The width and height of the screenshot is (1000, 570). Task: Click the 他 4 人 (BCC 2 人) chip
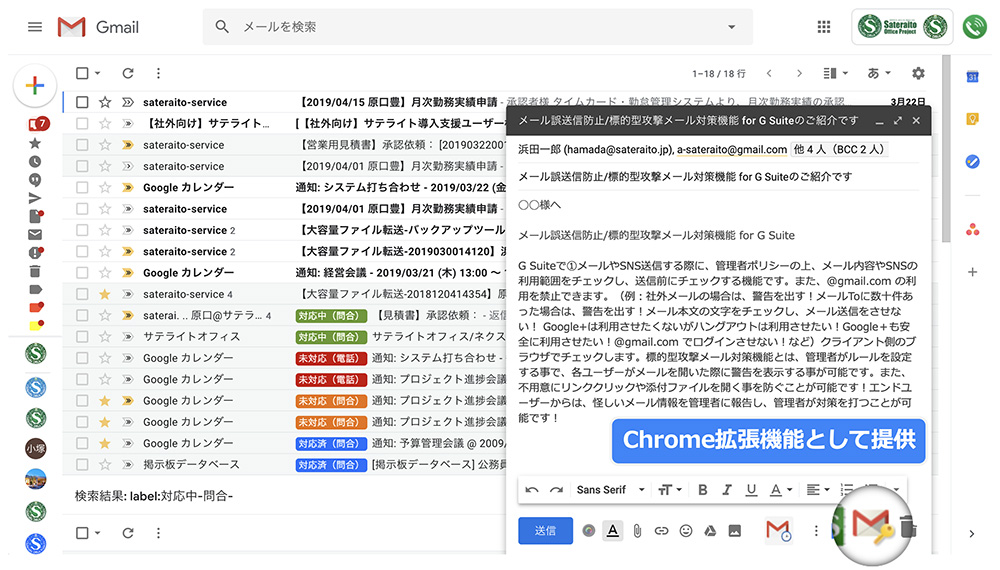click(839, 150)
